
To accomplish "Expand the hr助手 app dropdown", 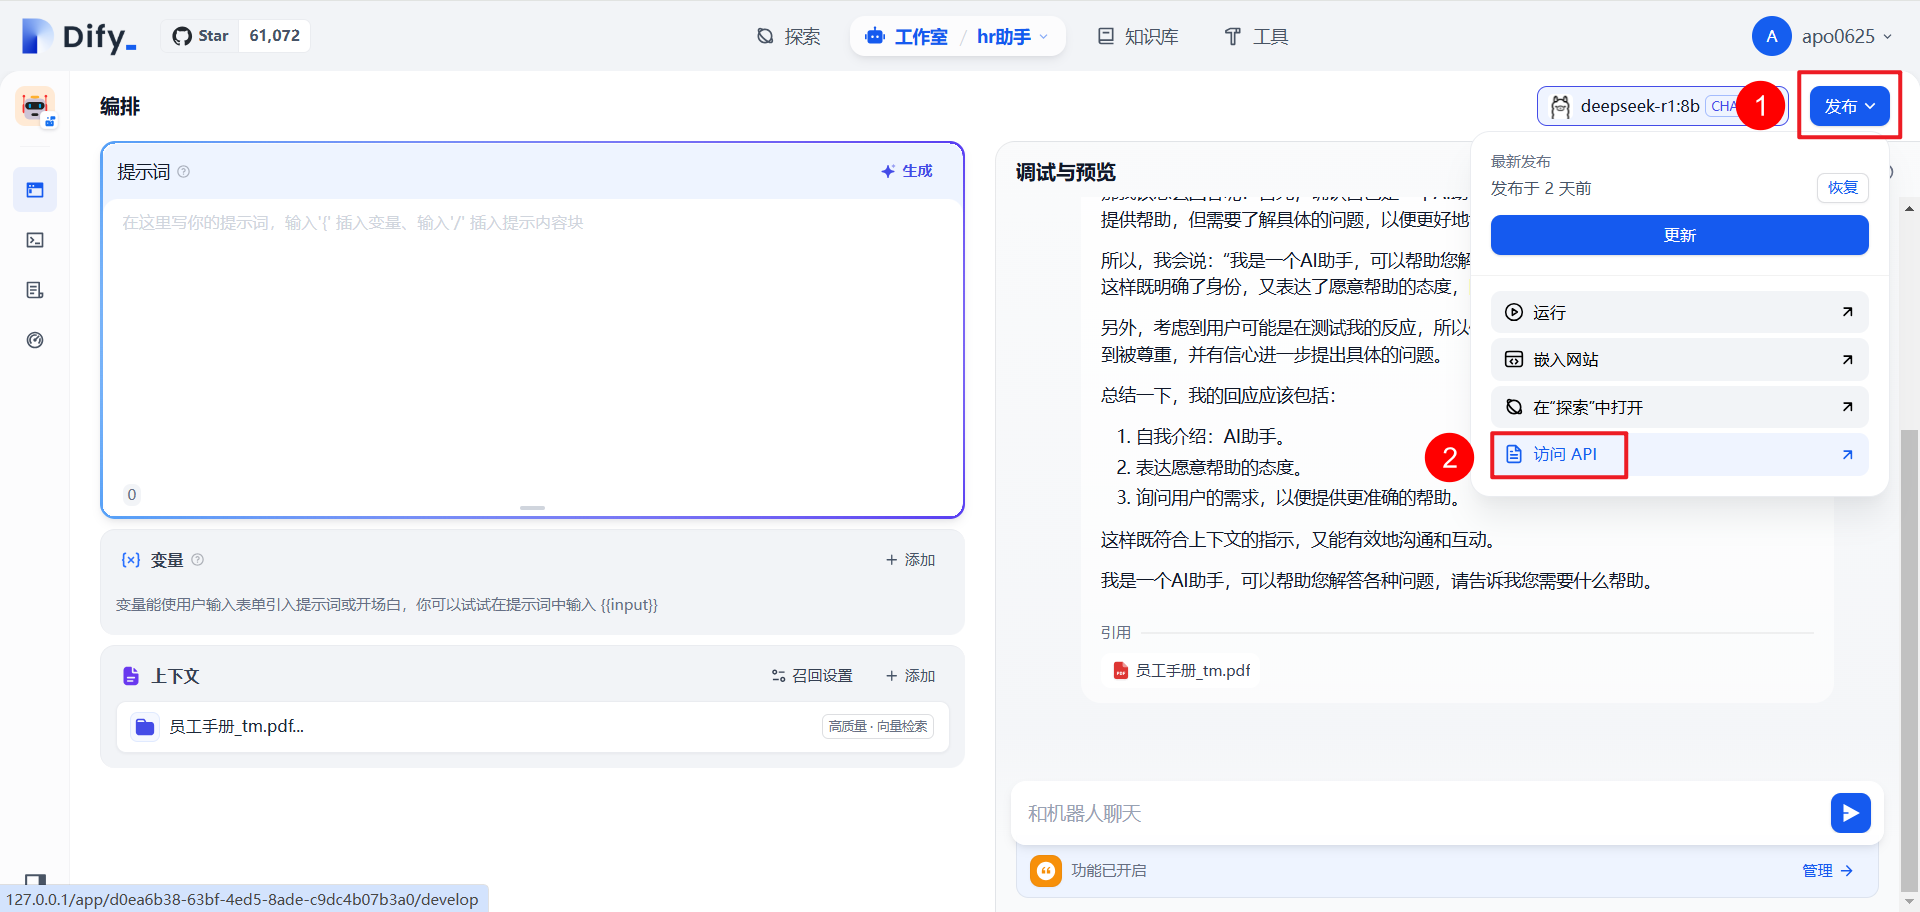I will [x=1012, y=37].
